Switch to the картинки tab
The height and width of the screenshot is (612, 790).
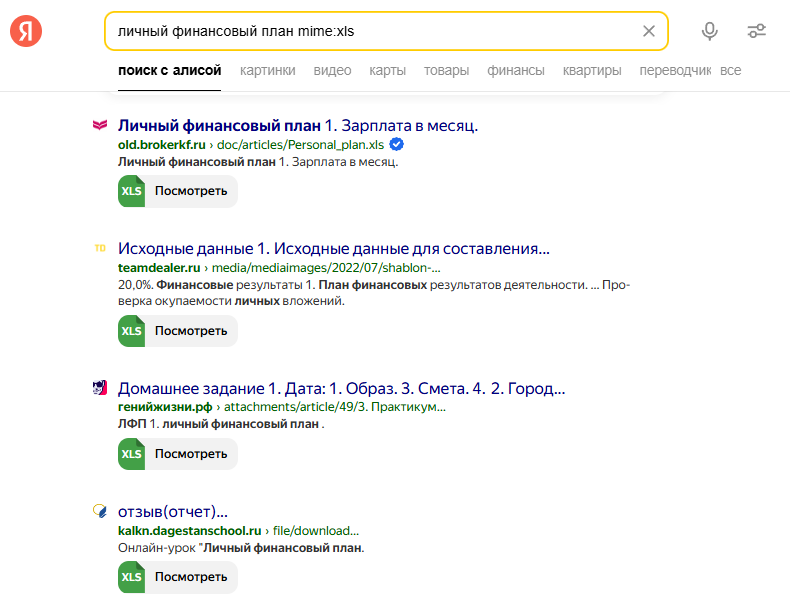(x=268, y=71)
